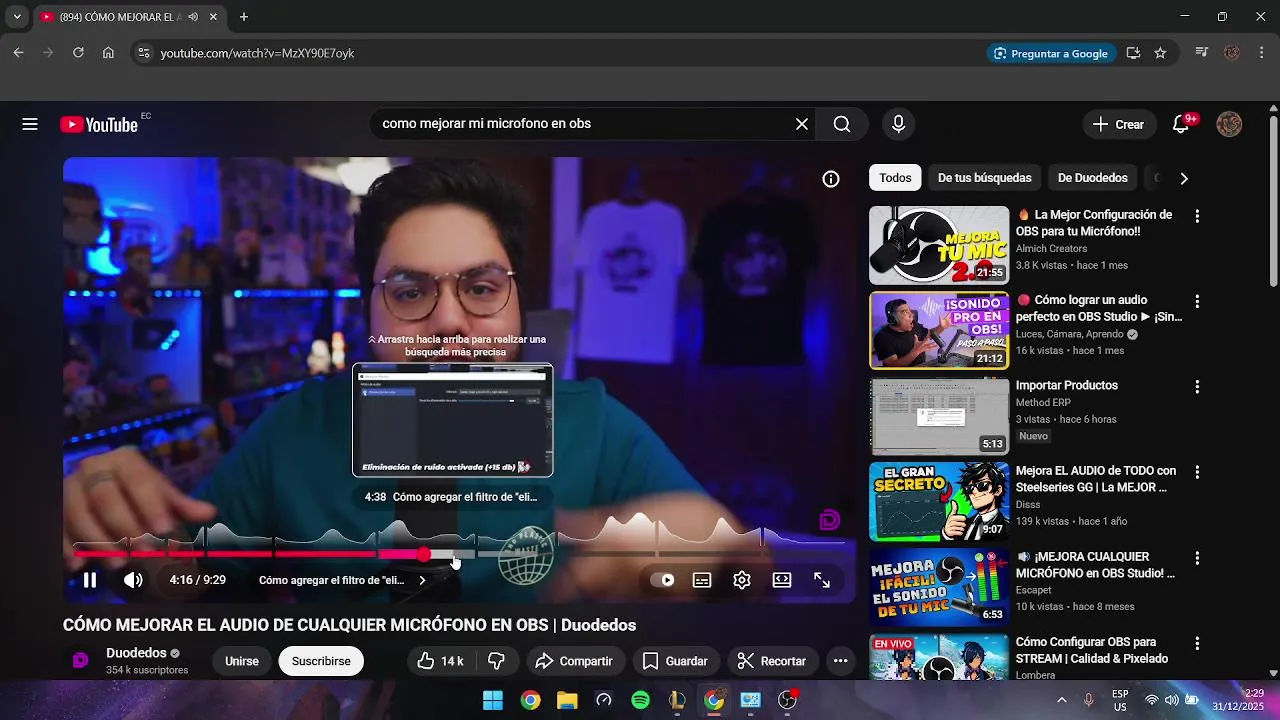Screen dimensions: 1280x720
Task: Show hidden system tray icons
Action: 1061,700
